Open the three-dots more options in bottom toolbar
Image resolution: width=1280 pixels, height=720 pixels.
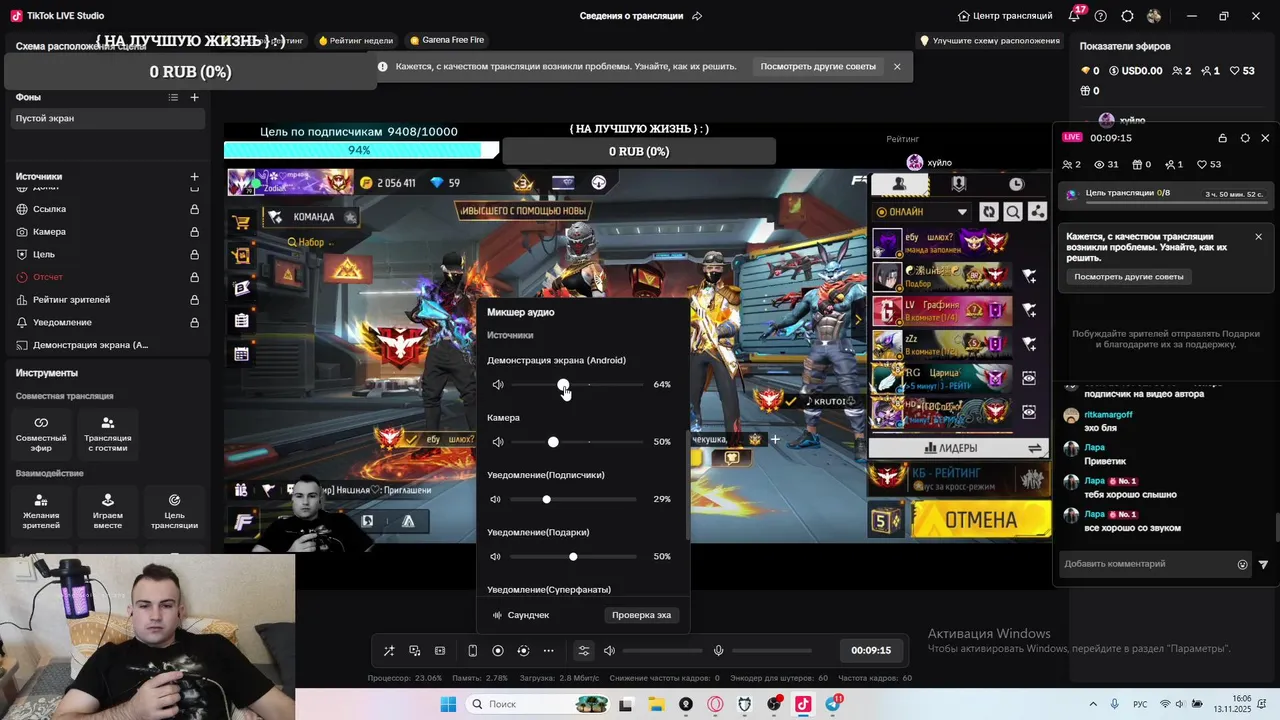click(548, 651)
